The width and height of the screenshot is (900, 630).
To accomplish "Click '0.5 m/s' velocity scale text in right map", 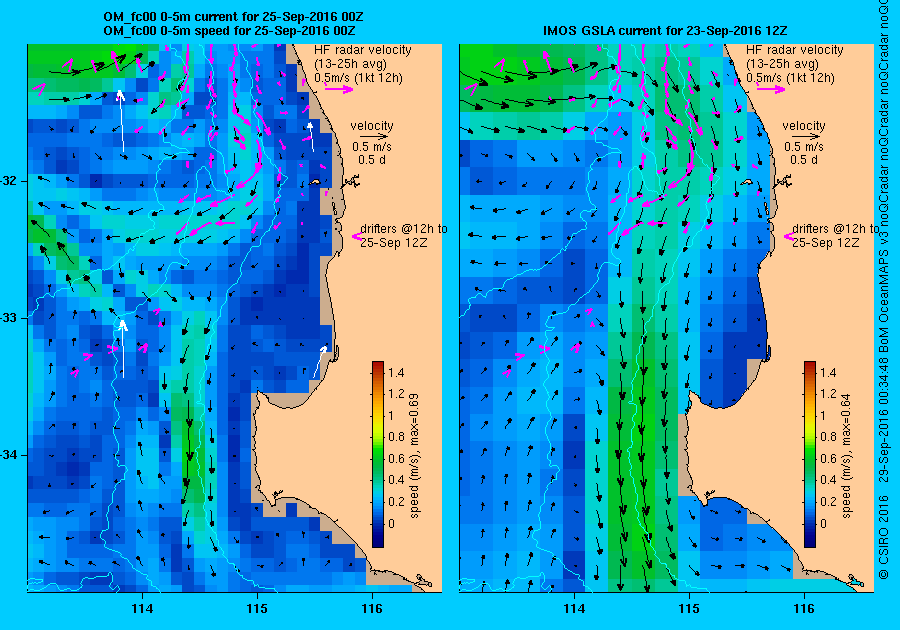I will (804, 147).
